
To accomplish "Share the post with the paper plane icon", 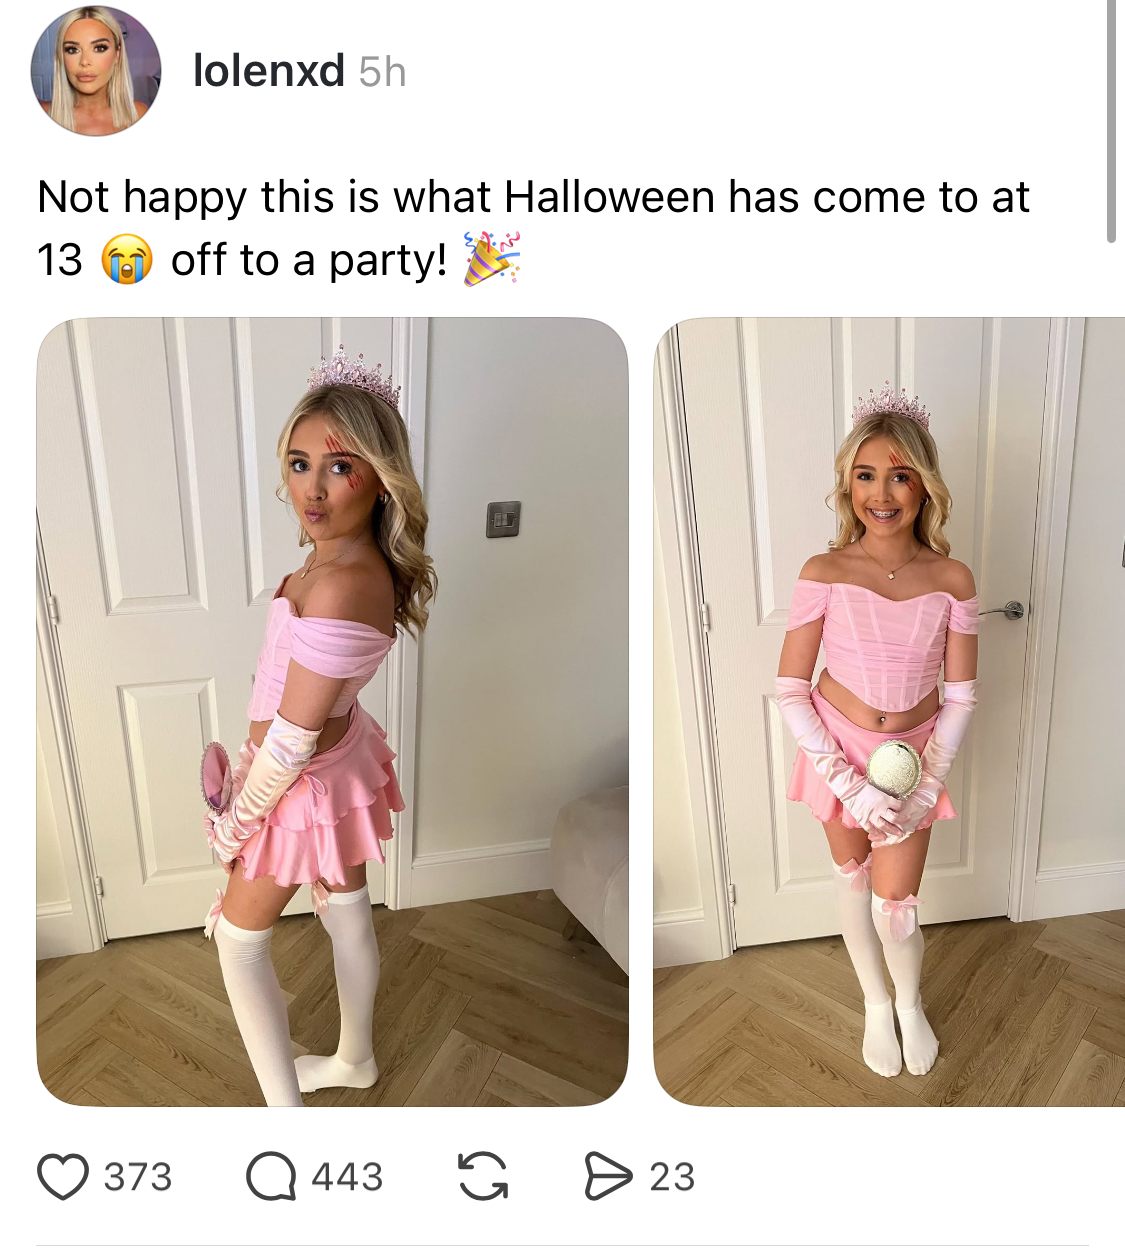I will tap(608, 1176).
